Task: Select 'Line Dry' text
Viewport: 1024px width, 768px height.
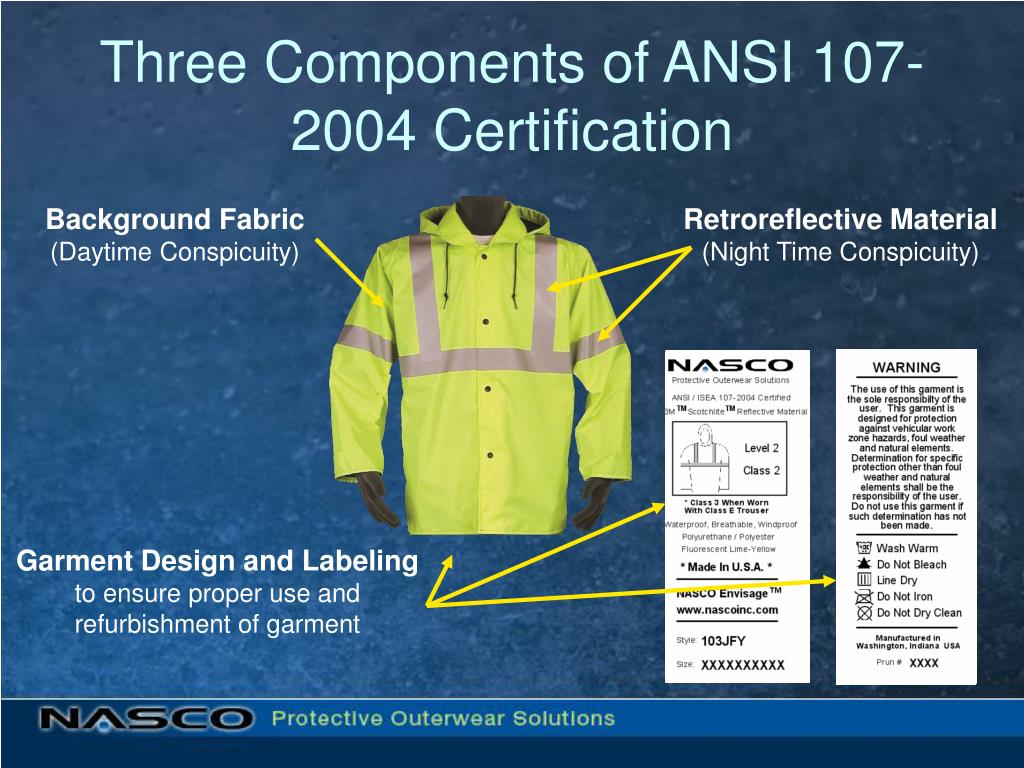Action: tap(897, 580)
